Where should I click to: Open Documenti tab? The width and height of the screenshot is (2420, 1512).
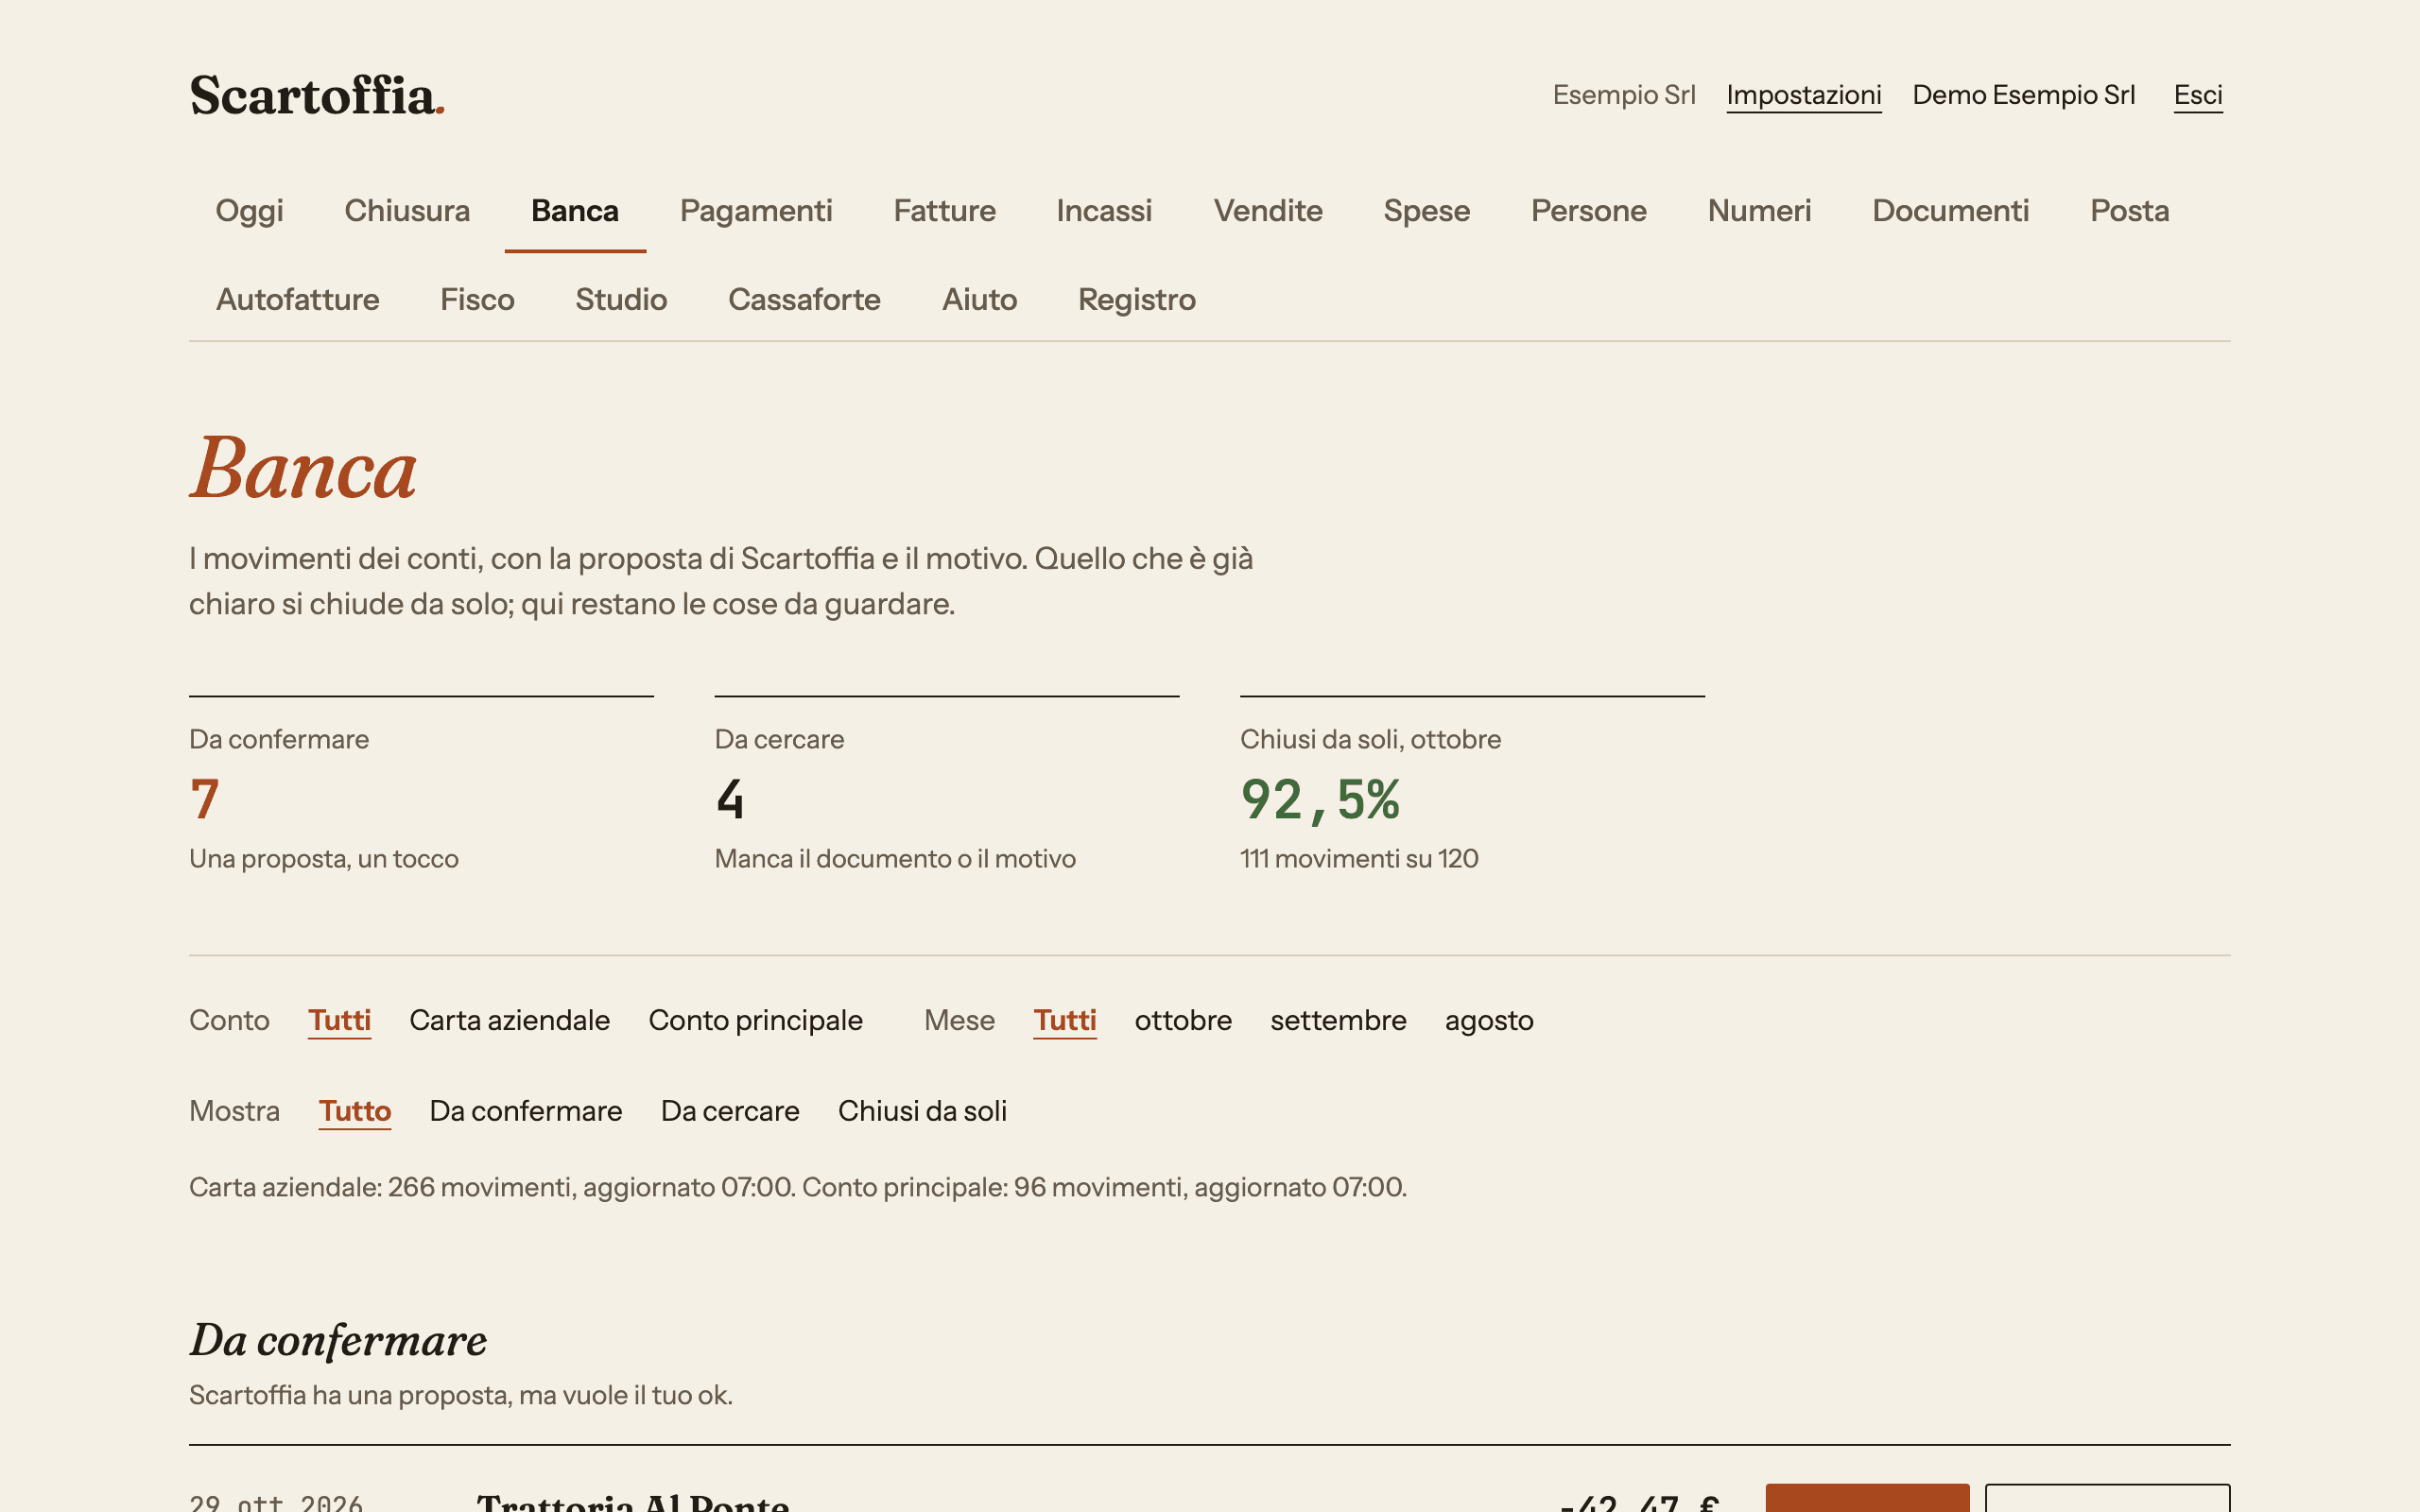pos(1950,210)
